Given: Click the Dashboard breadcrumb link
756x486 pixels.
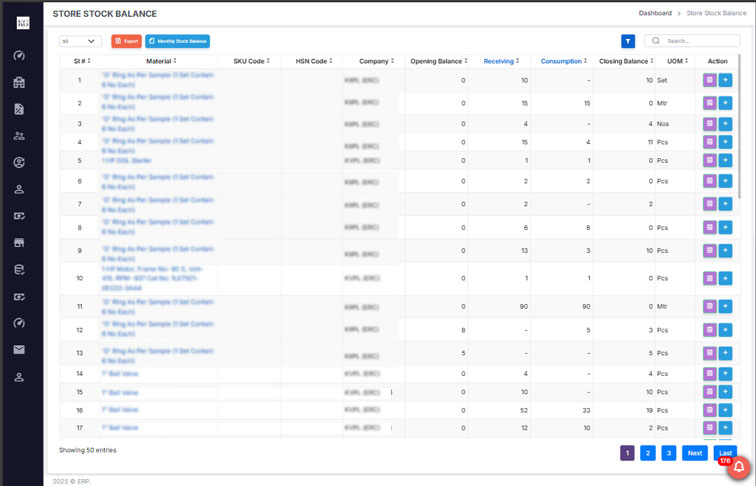Looking at the screenshot, I should tap(655, 13).
